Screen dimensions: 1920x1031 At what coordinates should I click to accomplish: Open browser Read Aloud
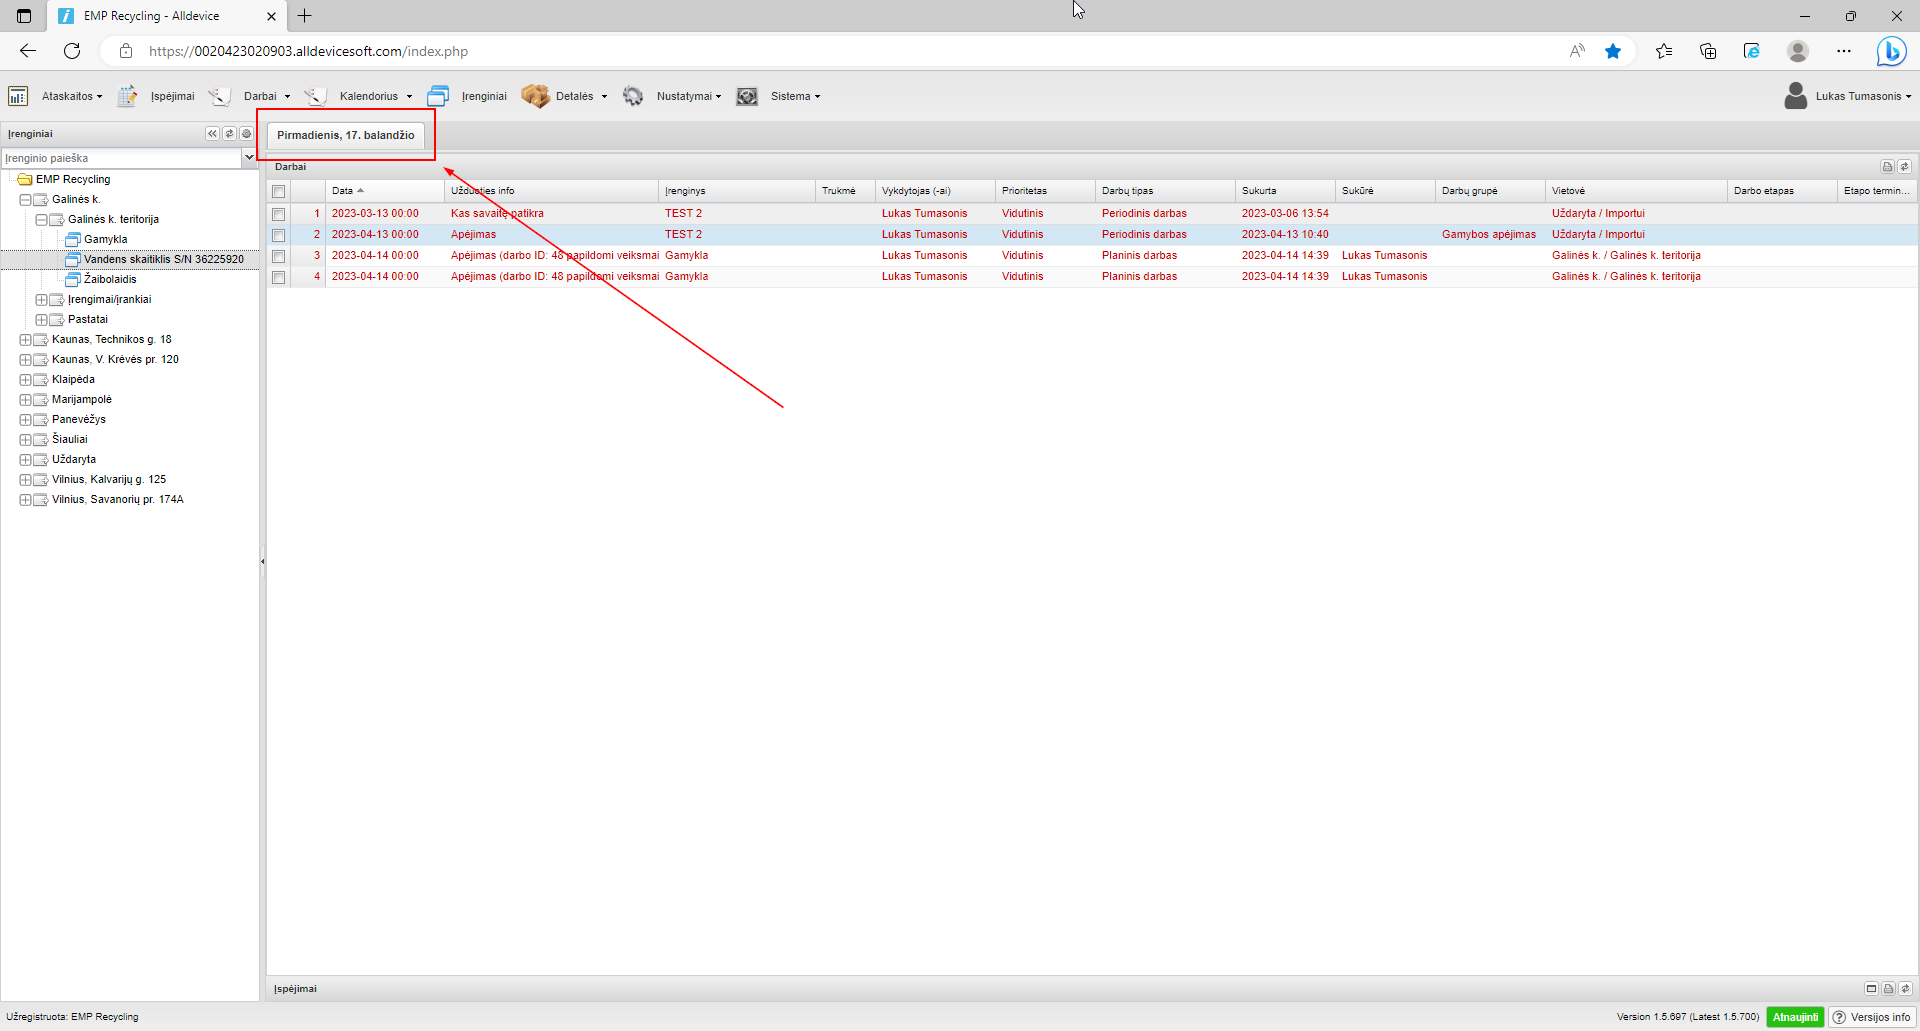click(1577, 51)
